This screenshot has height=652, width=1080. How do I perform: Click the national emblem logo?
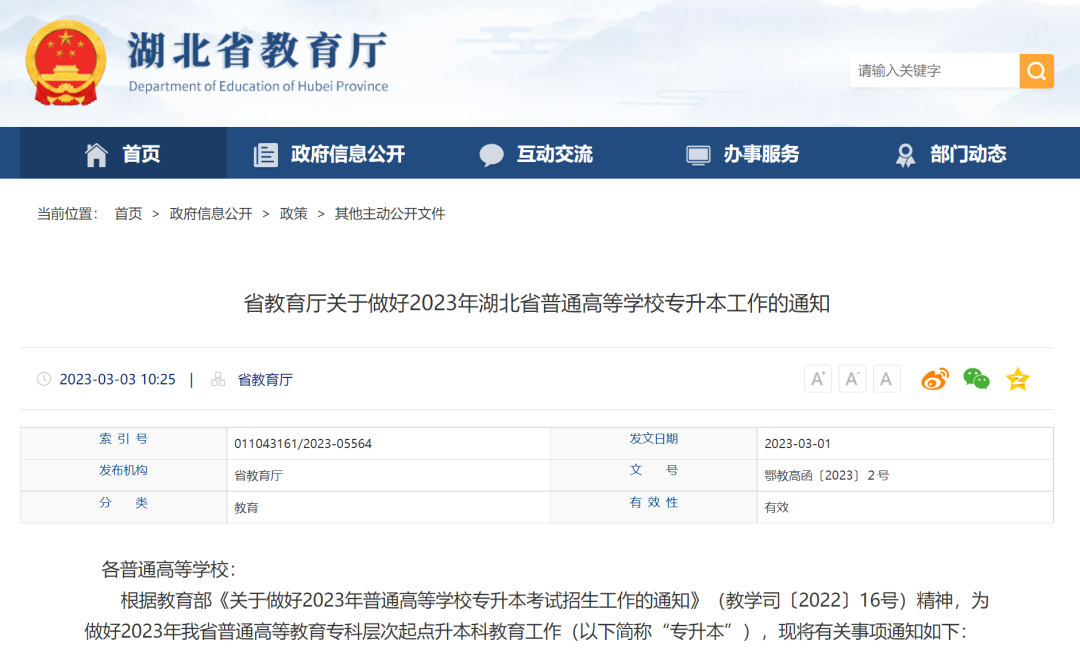(66, 62)
